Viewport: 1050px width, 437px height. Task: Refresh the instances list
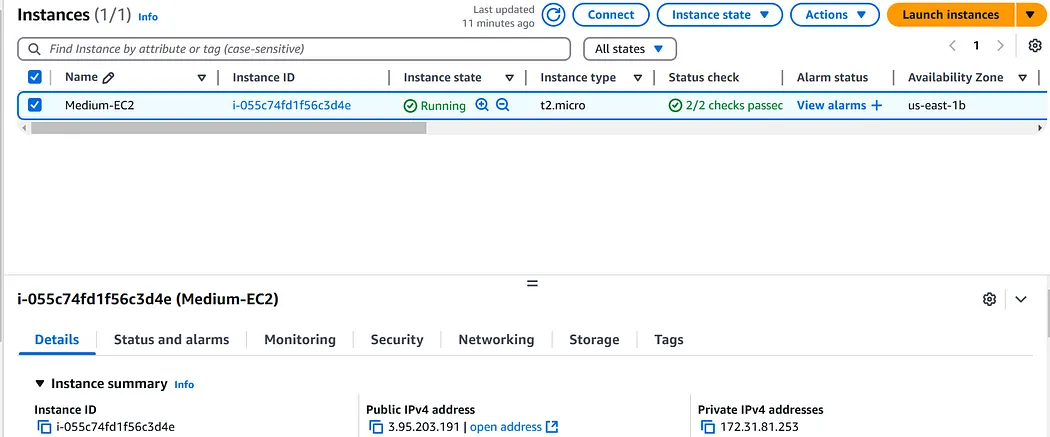(x=553, y=15)
